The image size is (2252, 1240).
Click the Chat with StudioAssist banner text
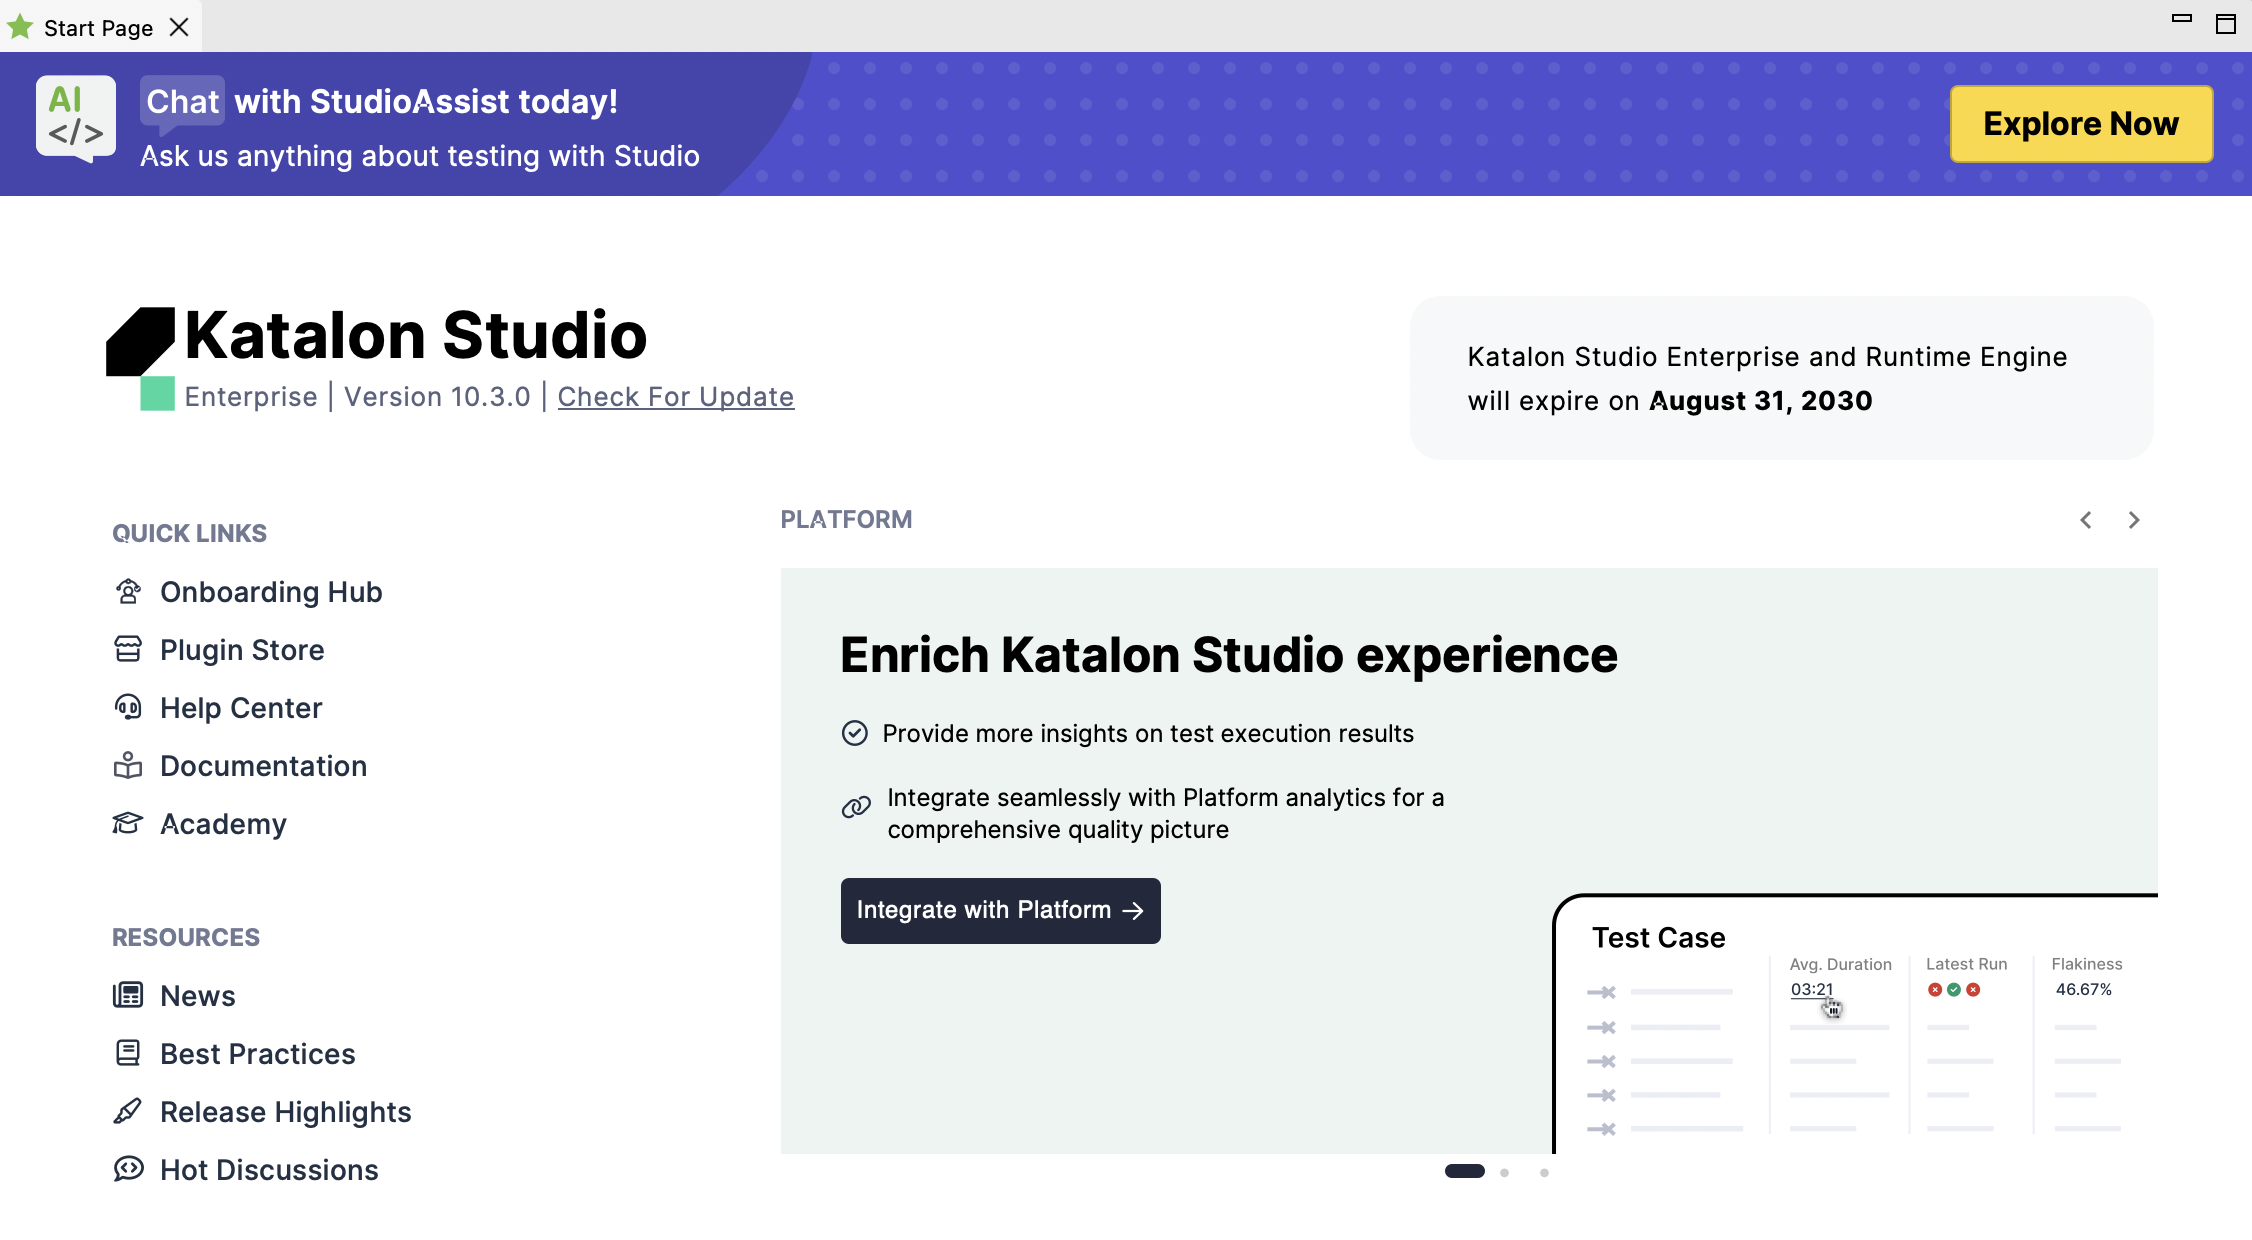point(382,101)
